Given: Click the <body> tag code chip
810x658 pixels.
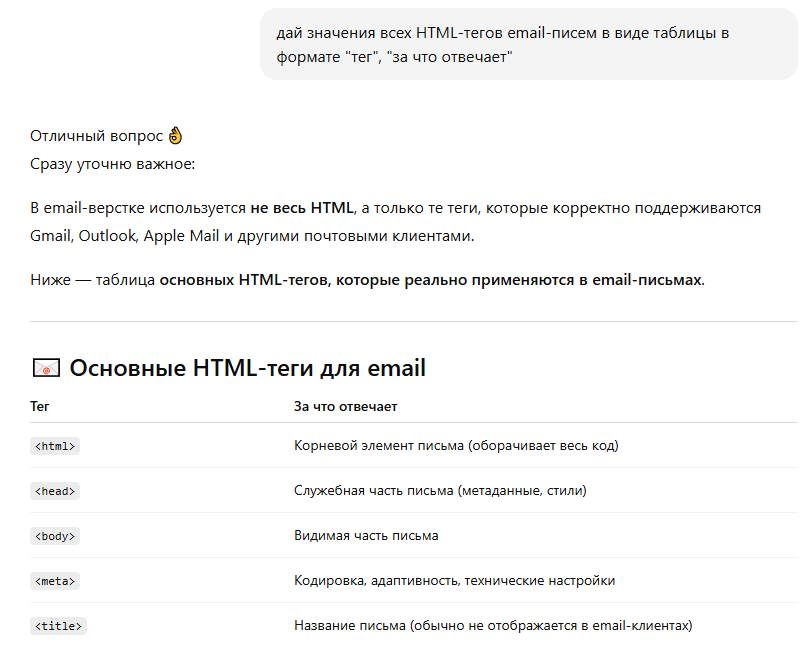Looking at the screenshot, I should (x=55, y=536).
